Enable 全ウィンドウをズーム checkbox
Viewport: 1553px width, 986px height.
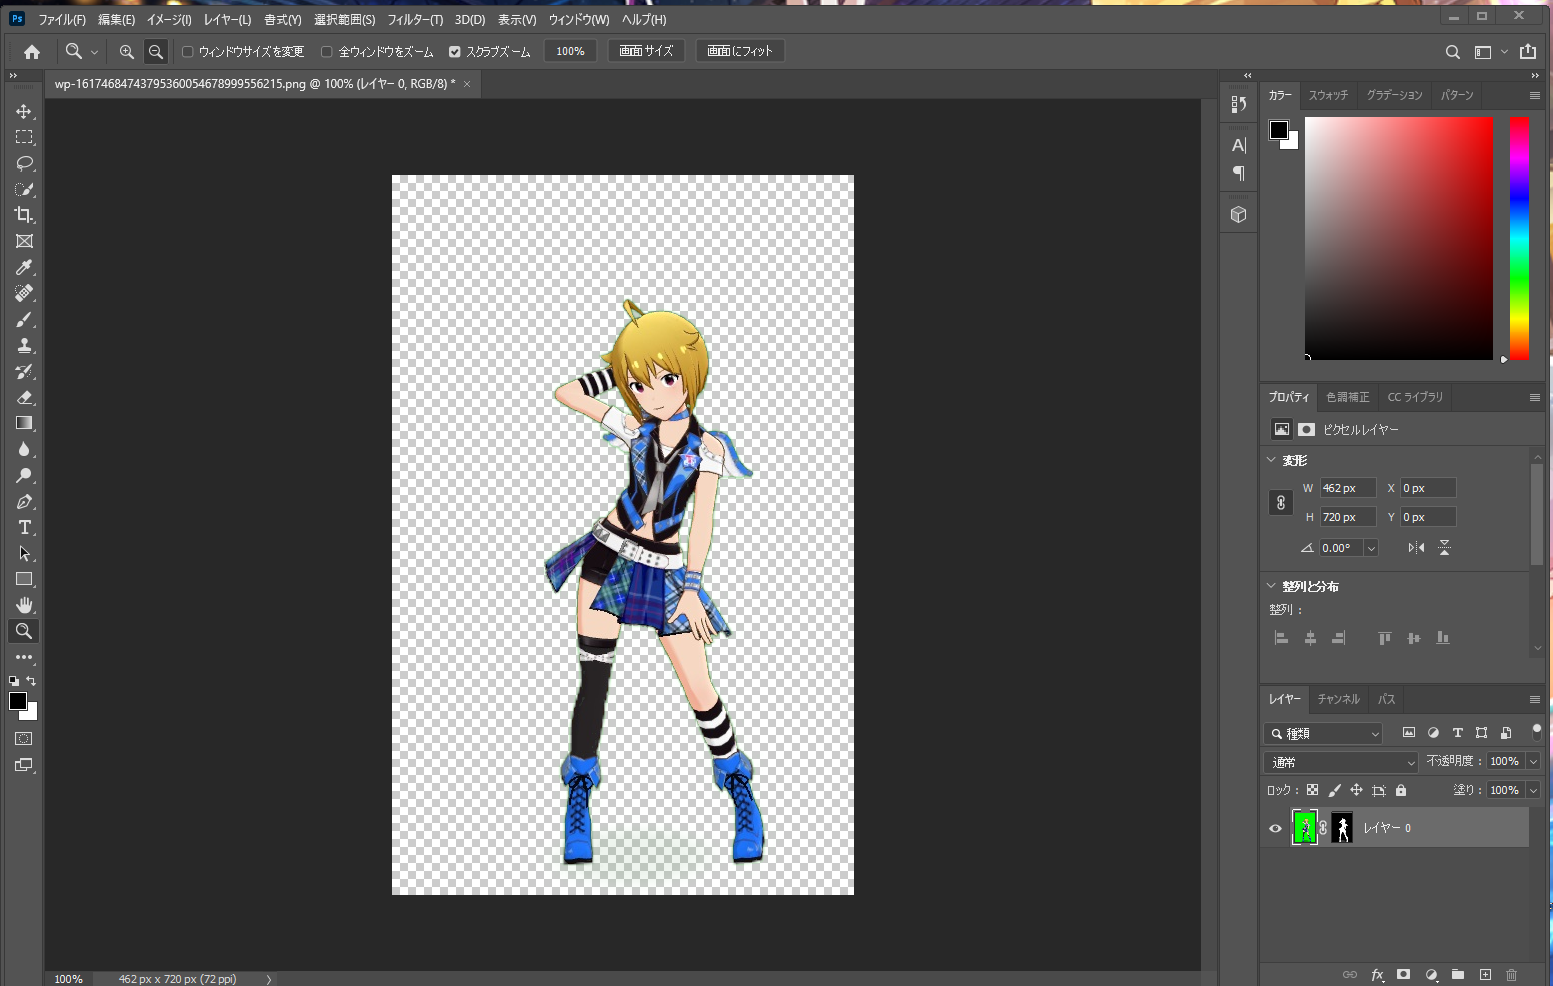click(x=326, y=51)
